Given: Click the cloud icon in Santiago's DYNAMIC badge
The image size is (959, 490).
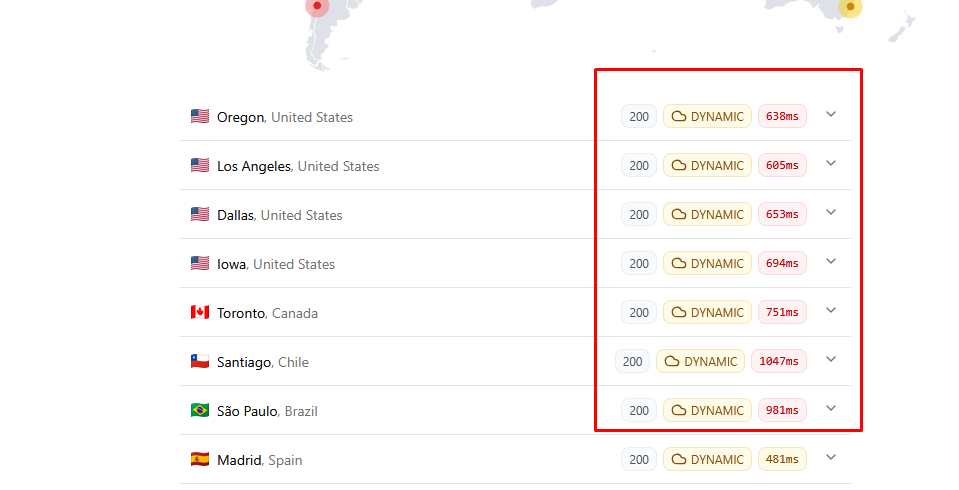Looking at the screenshot, I should (672, 362).
